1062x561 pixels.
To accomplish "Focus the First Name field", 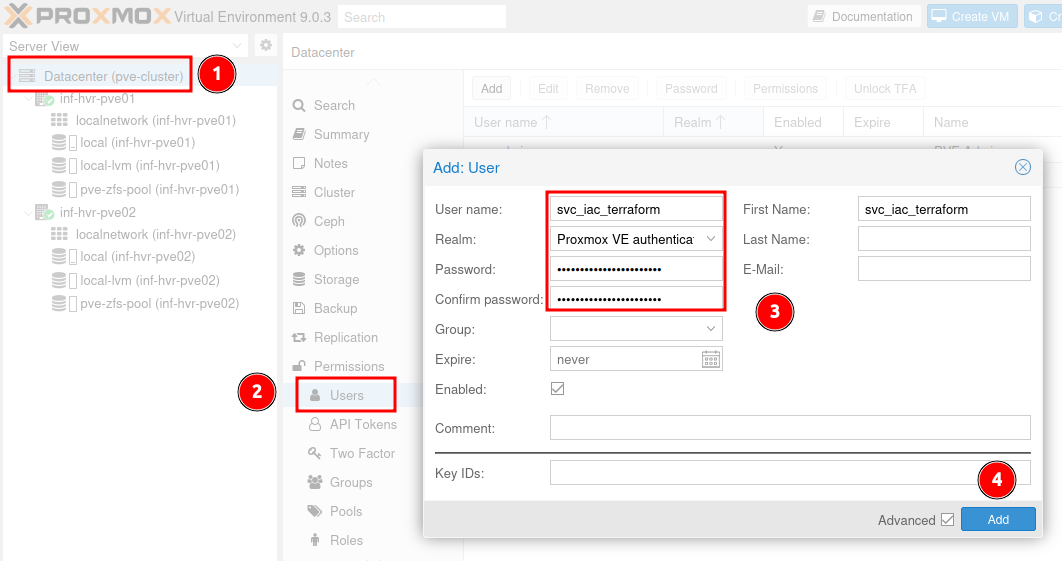I will pyautogui.click(x=944, y=209).
